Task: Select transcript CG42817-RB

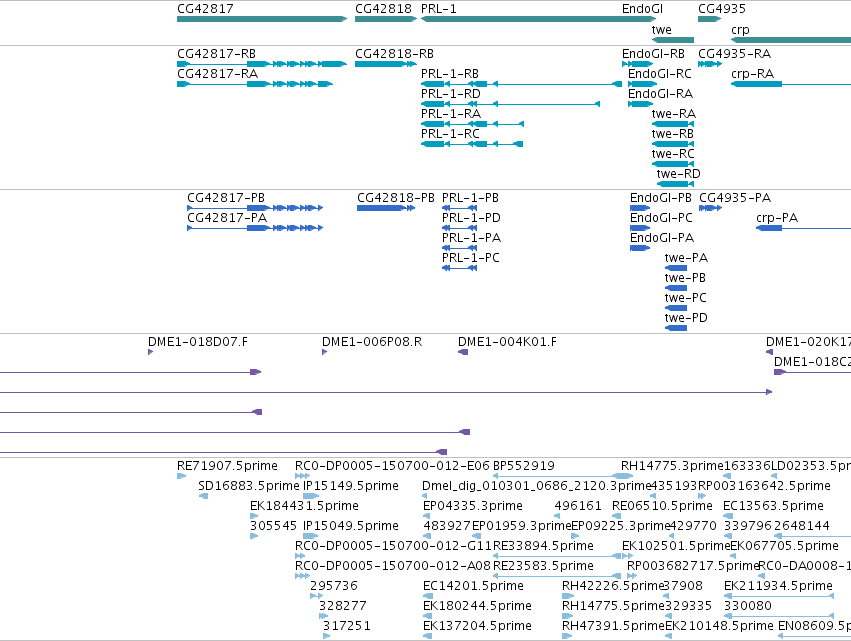Action: pos(262,64)
